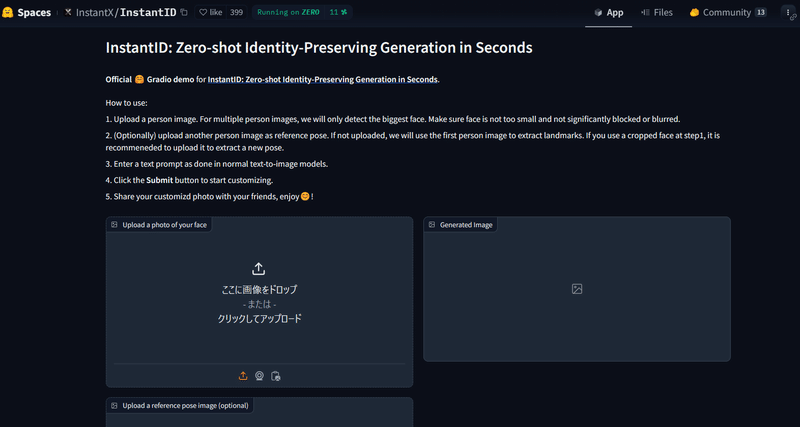Select paste from clipboard source icon
Image resolution: width=800 pixels, height=427 pixels.
(275, 376)
